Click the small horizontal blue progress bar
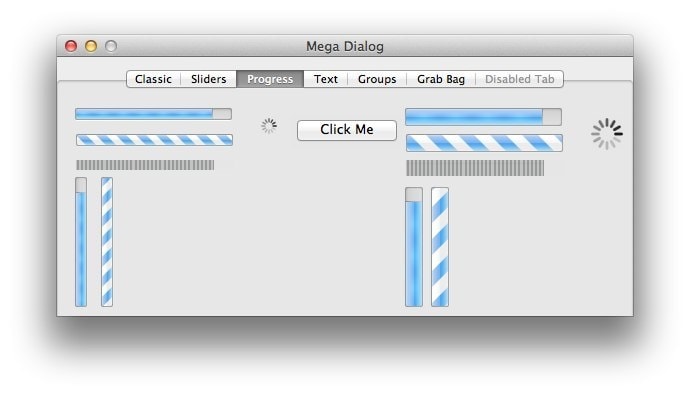Viewport: 690px width, 395px height. pyautogui.click(x=154, y=114)
